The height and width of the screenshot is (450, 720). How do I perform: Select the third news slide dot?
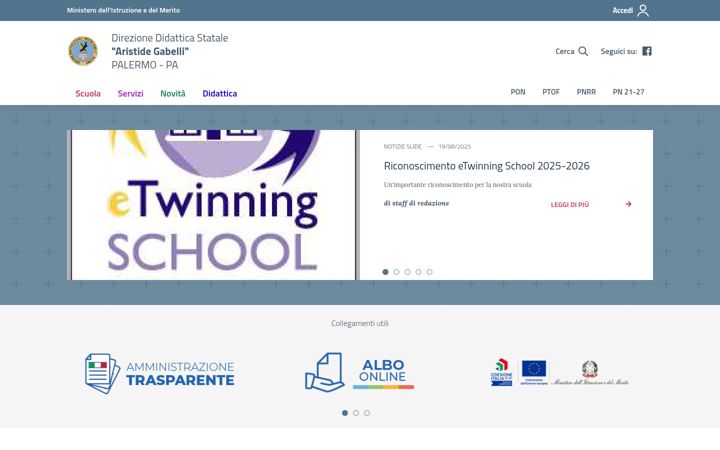[x=407, y=272]
